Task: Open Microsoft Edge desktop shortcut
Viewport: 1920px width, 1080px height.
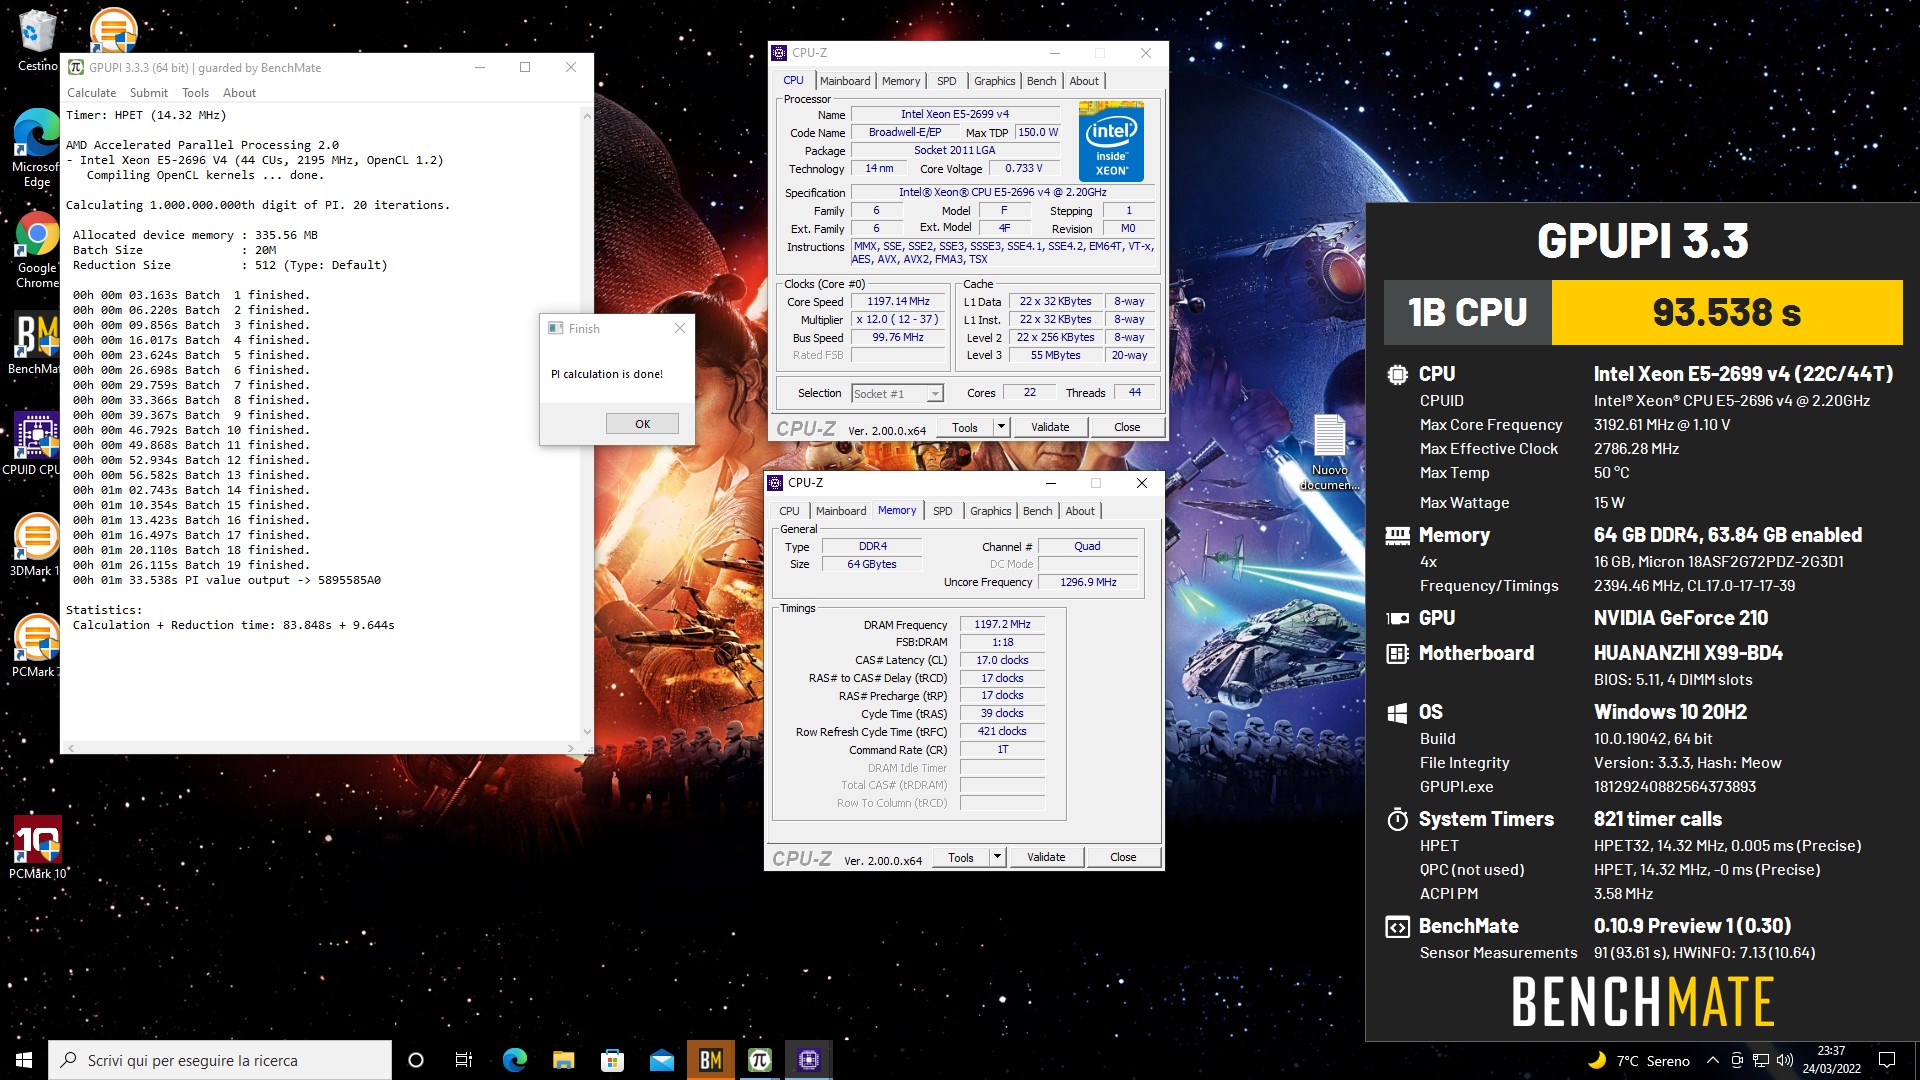Action: (36, 148)
